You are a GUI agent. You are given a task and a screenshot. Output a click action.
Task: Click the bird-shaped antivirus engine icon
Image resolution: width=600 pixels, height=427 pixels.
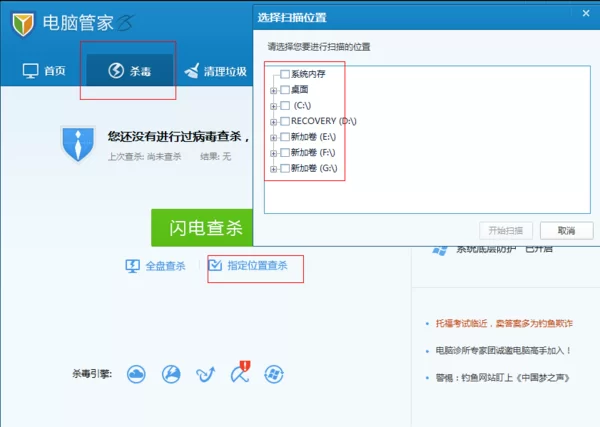(205, 374)
